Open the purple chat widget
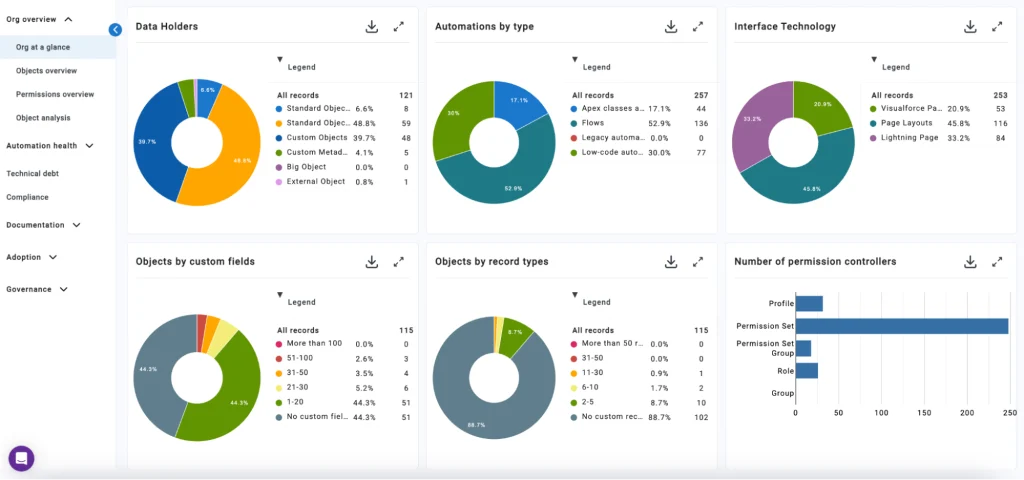The image size is (1024, 480). [21, 458]
